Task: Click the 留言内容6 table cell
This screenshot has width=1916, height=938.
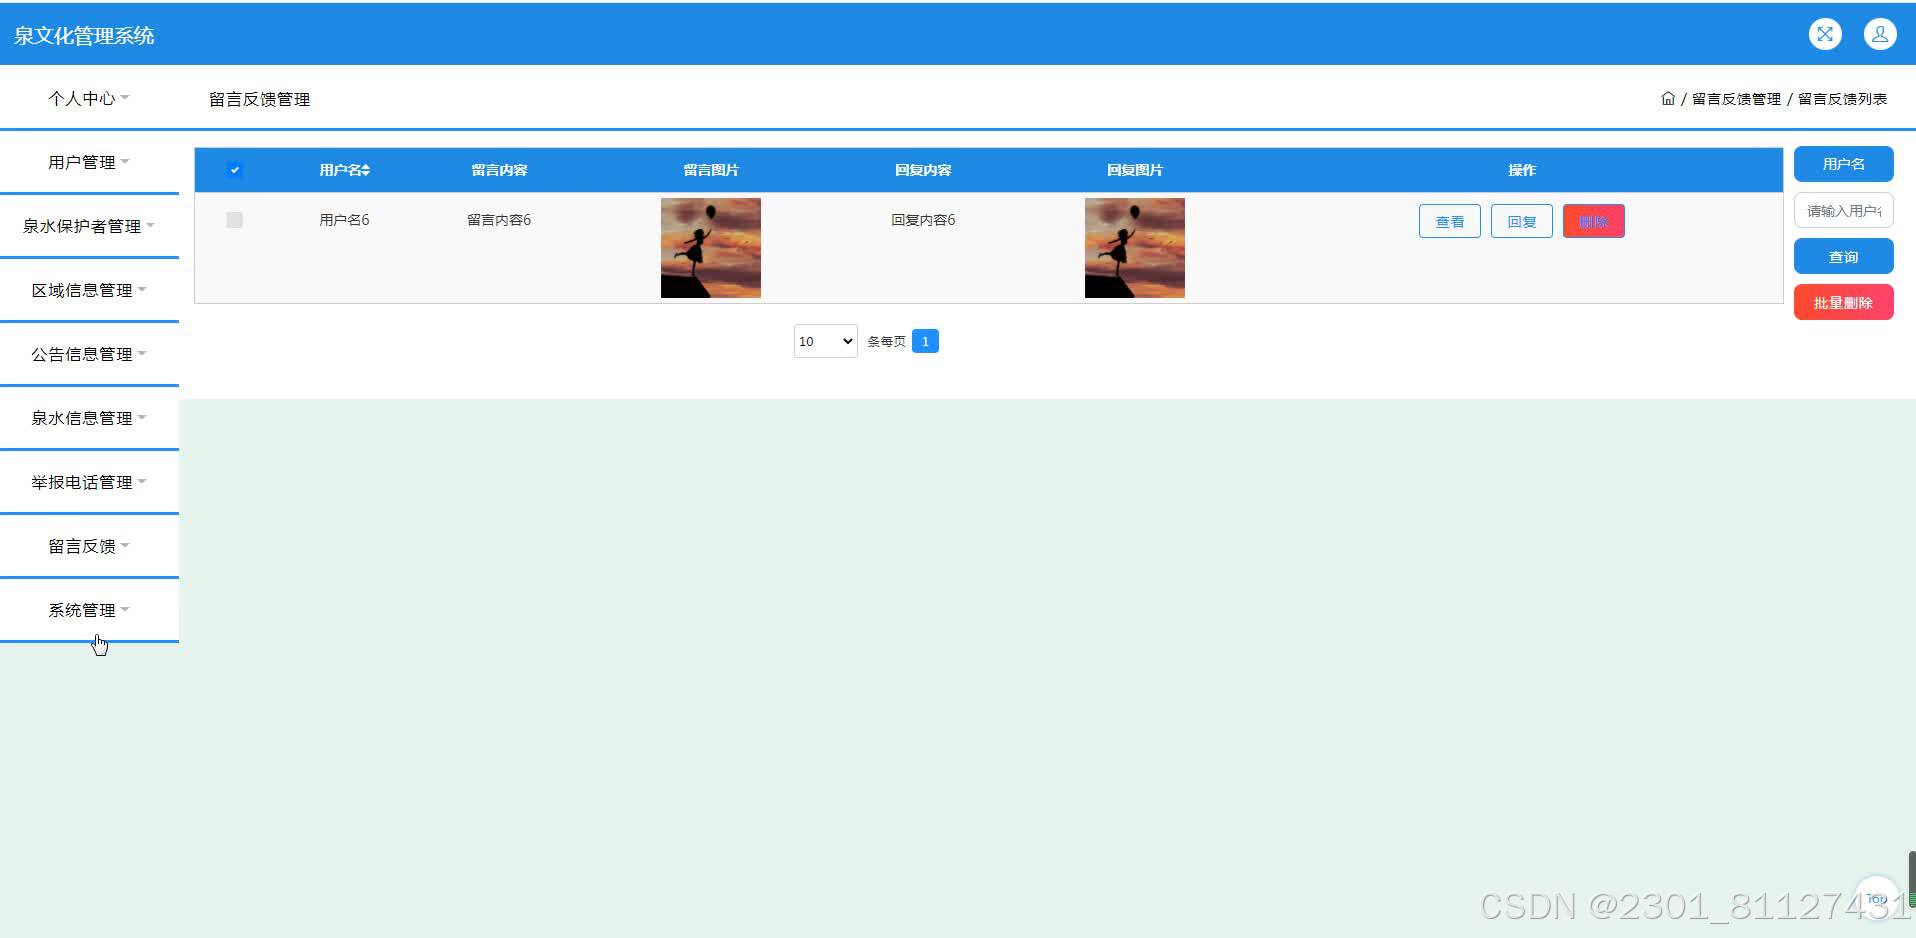Action: pyautogui.click(x=499, y=220)
